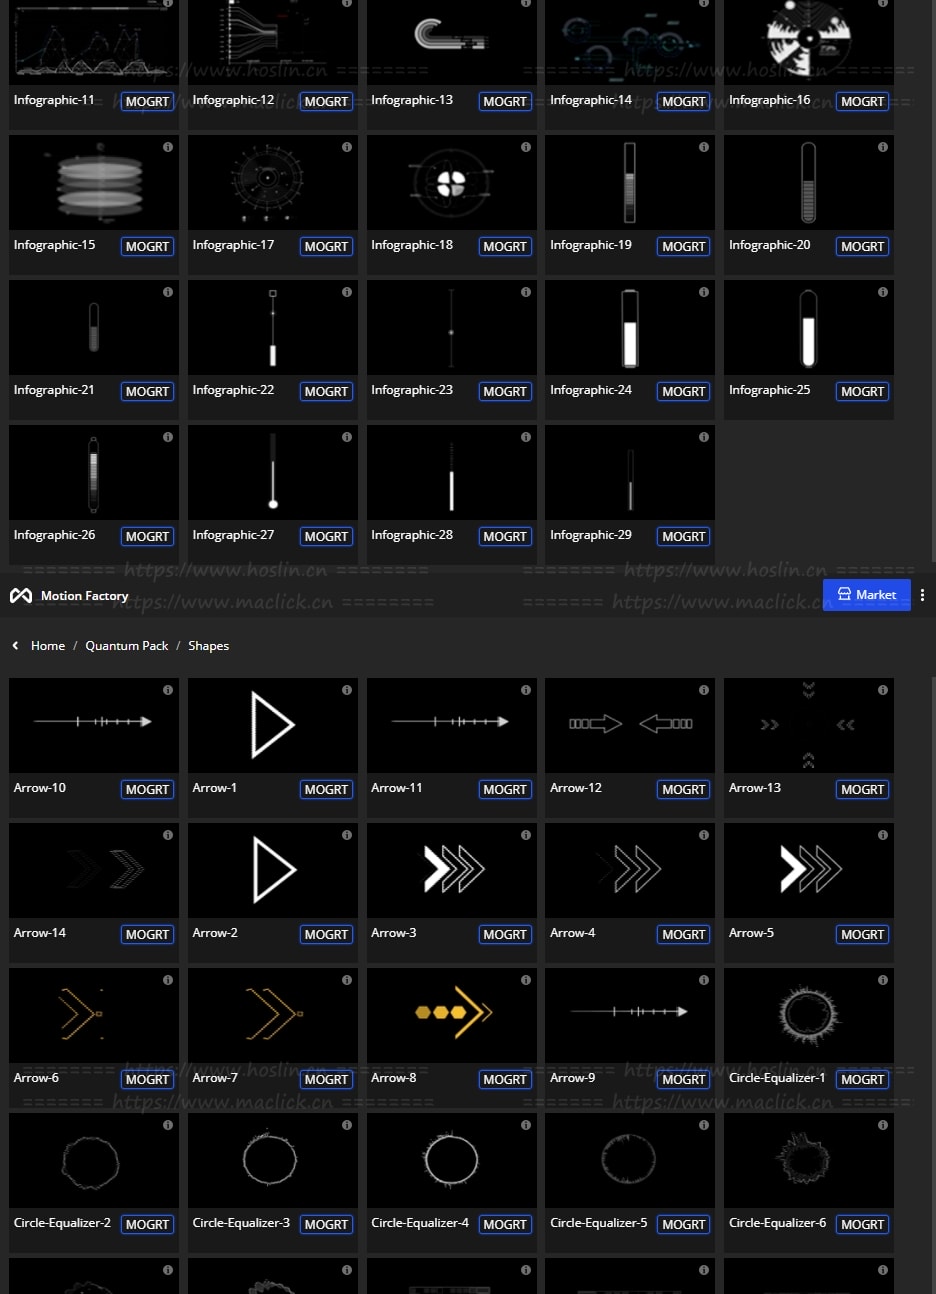Viewport: 936px width, 1294px height.
Task: Click MOGRT badge for Infographic-29
Action: (x=684, y=536)
